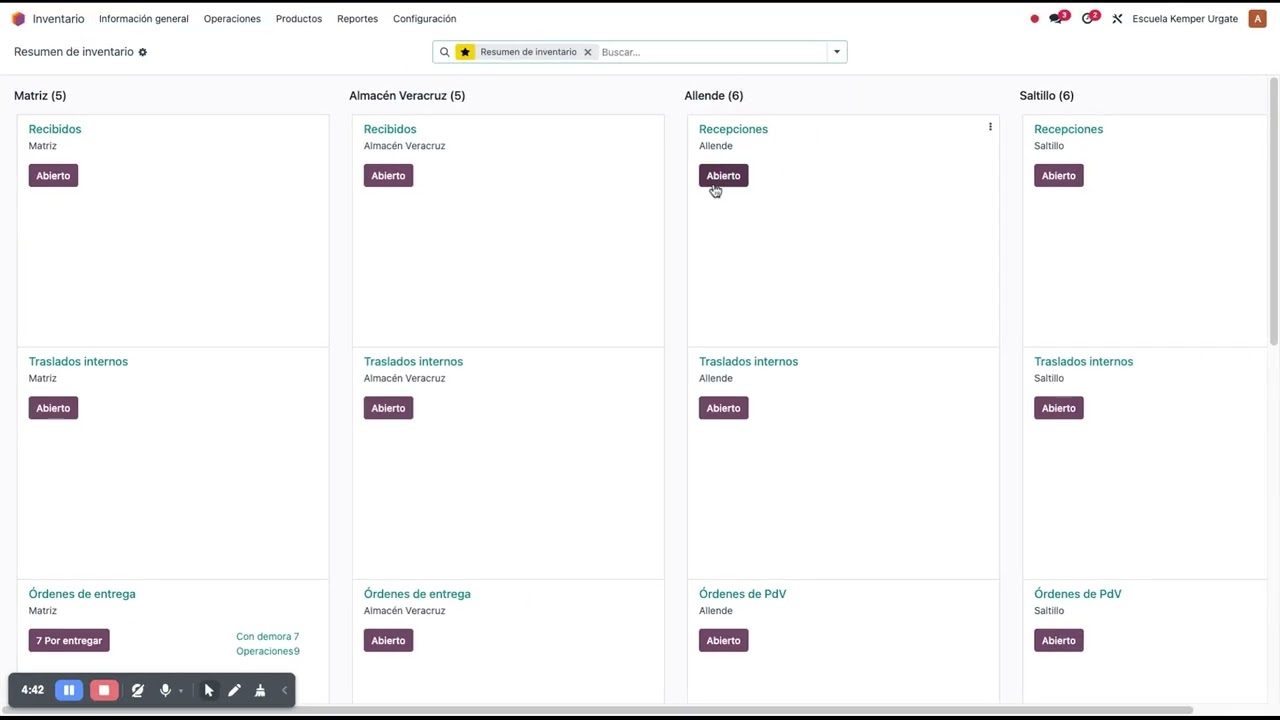This screenshot has width=1280, height=720.
Task: Open the Odoo app switcher logo
Action: 18,19
